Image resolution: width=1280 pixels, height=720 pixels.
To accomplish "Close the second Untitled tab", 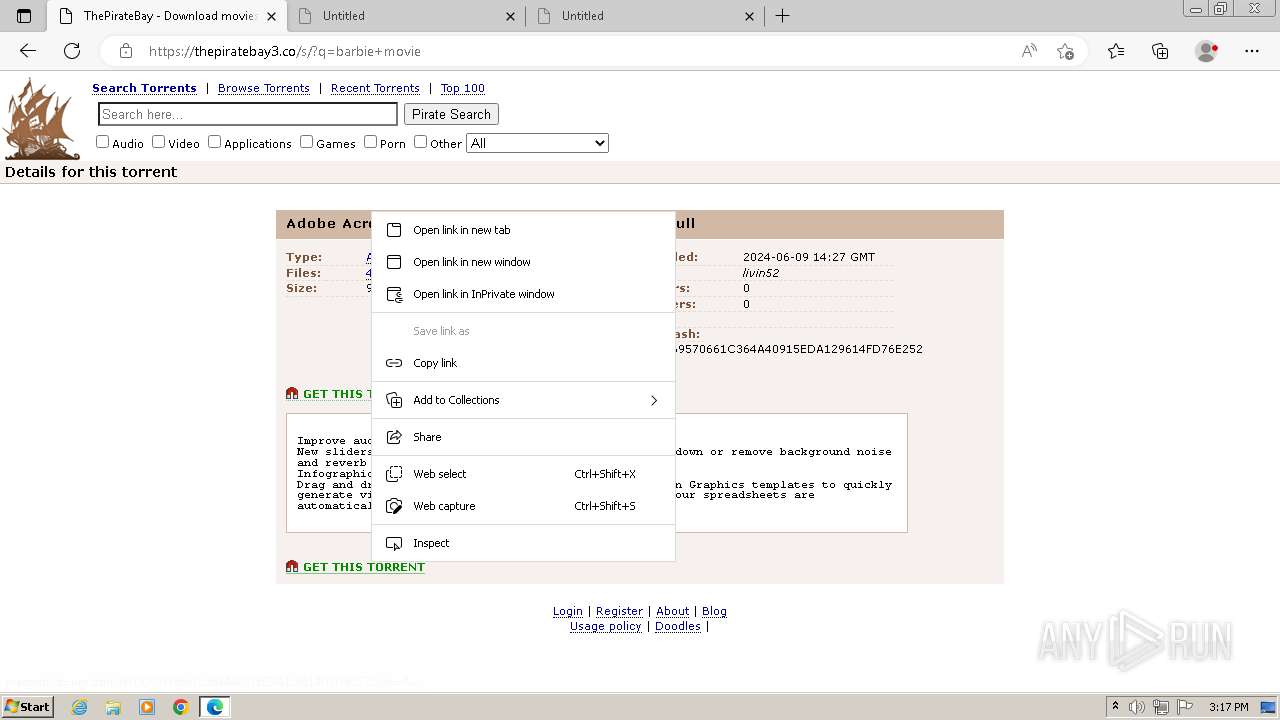I will click(750, 16).
